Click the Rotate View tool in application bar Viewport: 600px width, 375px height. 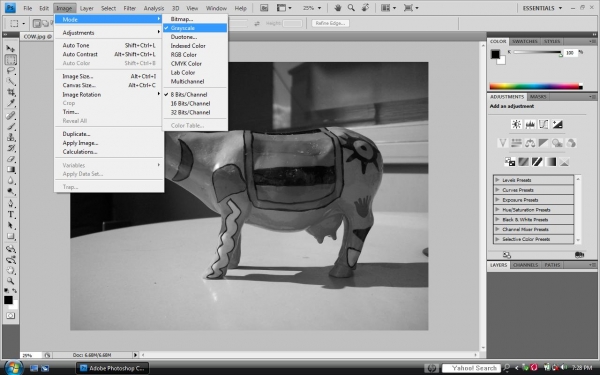pyautogui.click(x=365, y=8)
